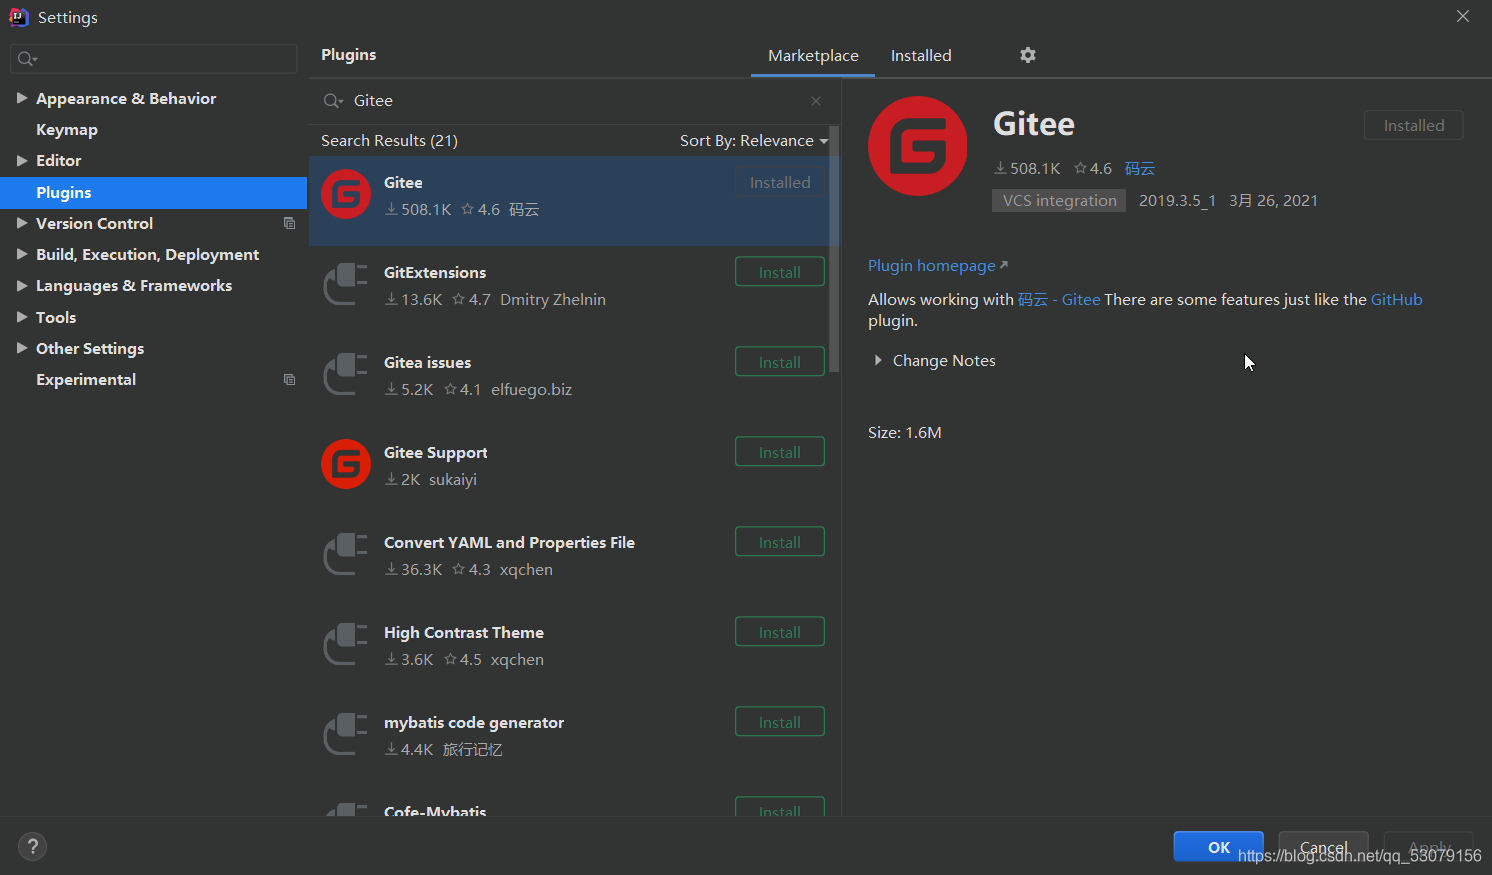Click the Search Results (21) label
Viewport: 1492px width, 875px height.
389,141
